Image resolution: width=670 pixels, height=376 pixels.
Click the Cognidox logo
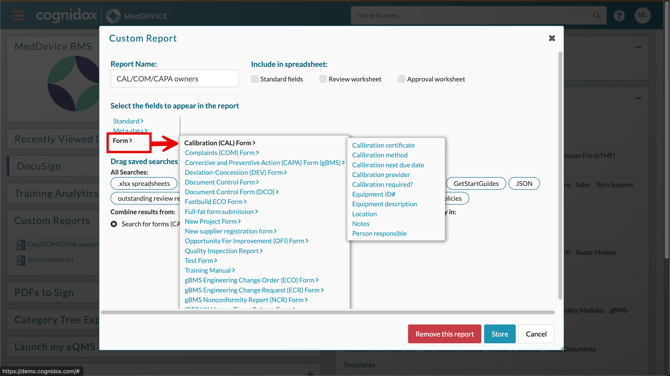pos(67,15)
